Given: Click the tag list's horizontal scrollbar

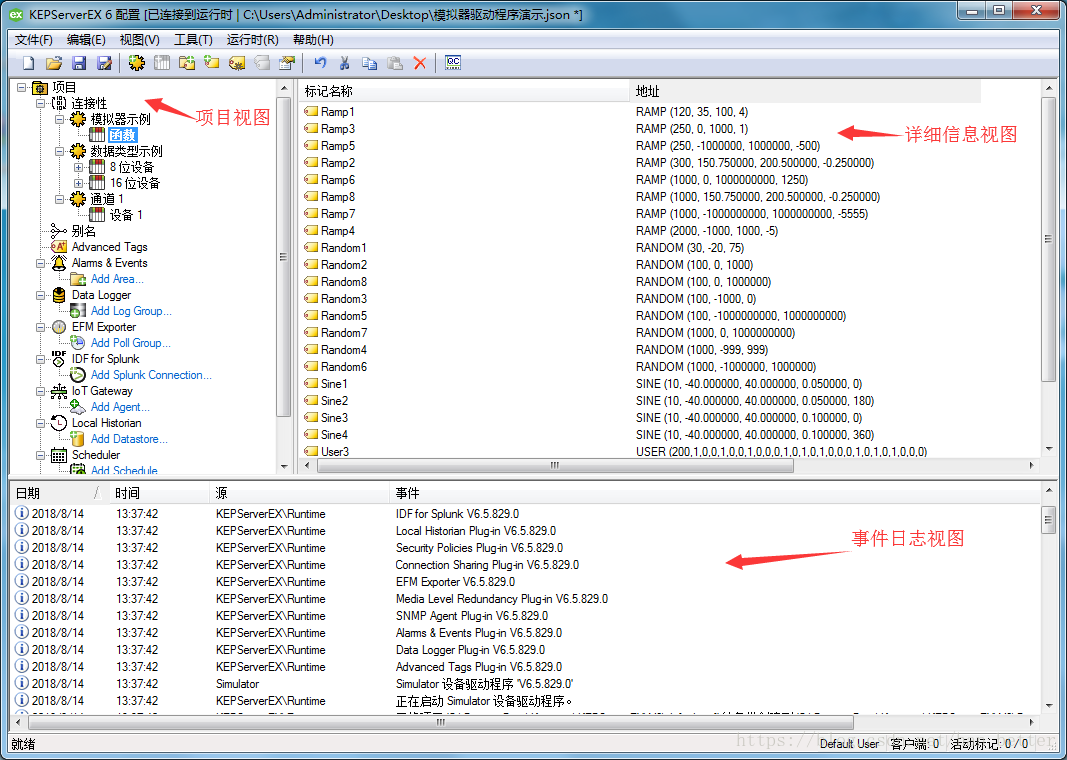Looking at the screenshot, I should tap(555, 465).
